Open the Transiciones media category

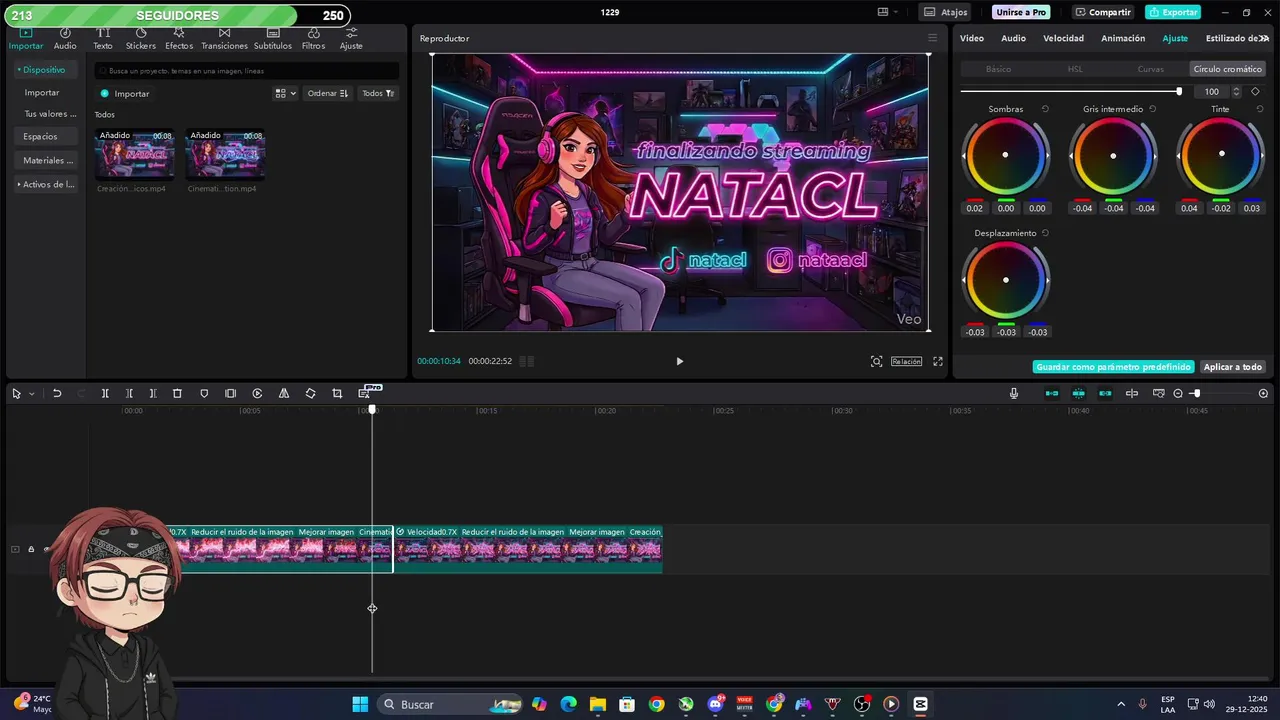tap(224, 39)
